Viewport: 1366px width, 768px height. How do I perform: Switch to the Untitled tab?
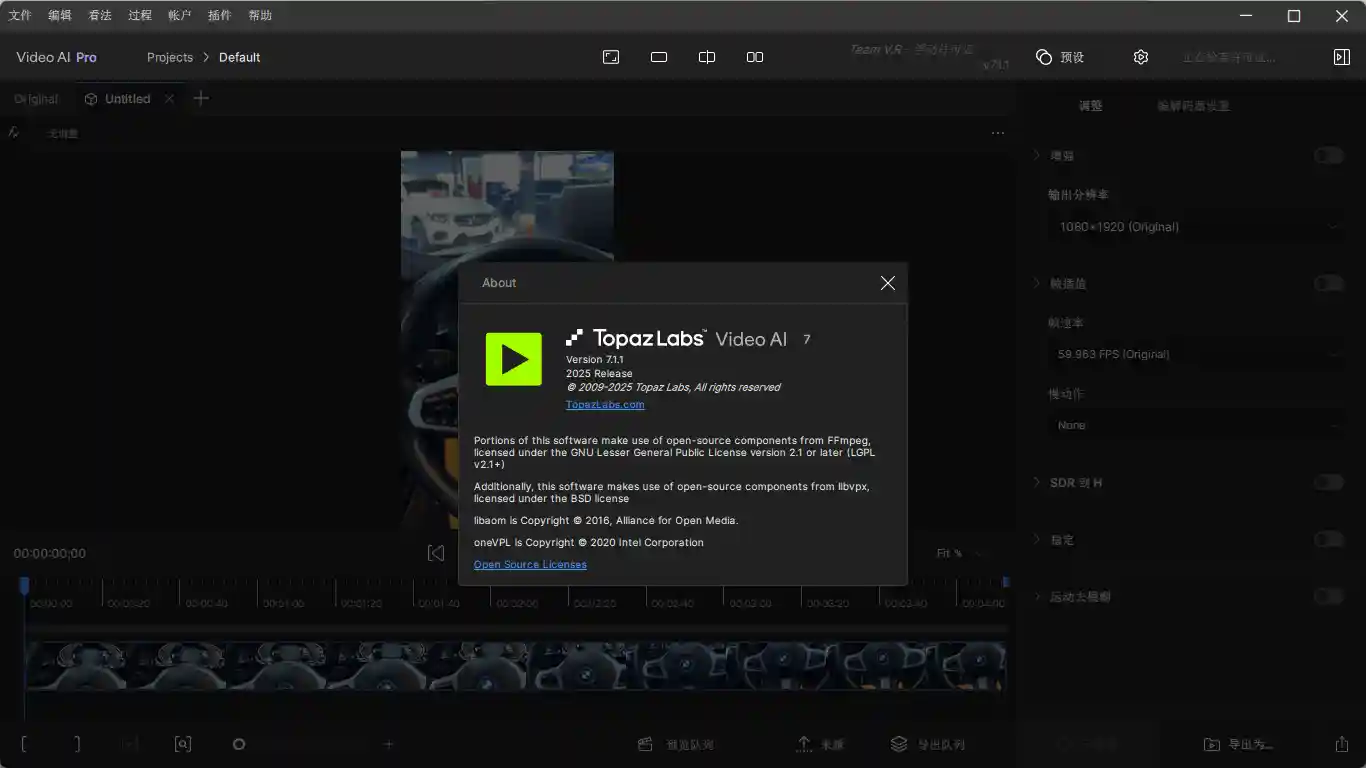coord(127,99)
